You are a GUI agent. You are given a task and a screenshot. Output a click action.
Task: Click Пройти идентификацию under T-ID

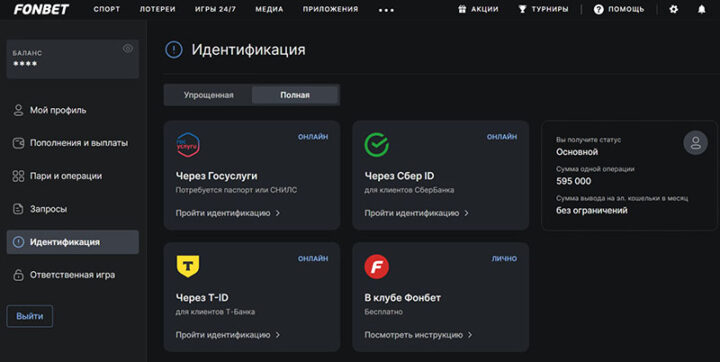click(x=223, y=335)
